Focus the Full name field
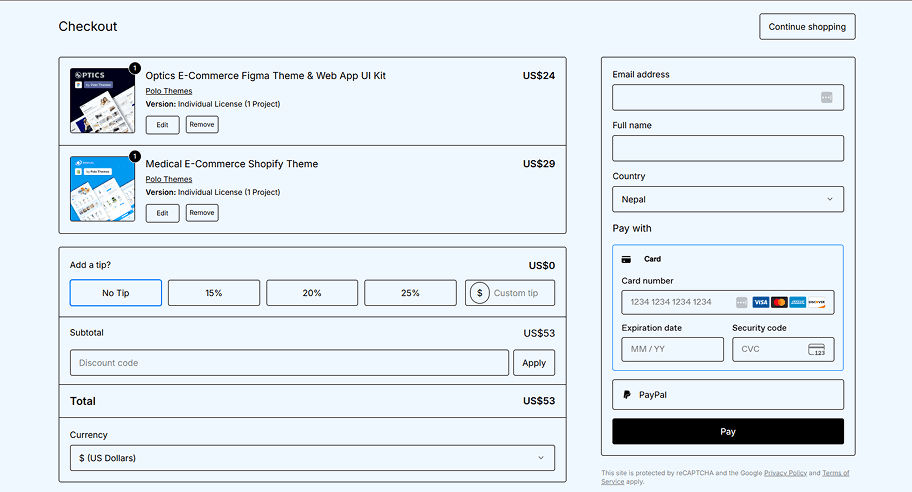Screen dimensions: 912x492 tap(728, 148)
